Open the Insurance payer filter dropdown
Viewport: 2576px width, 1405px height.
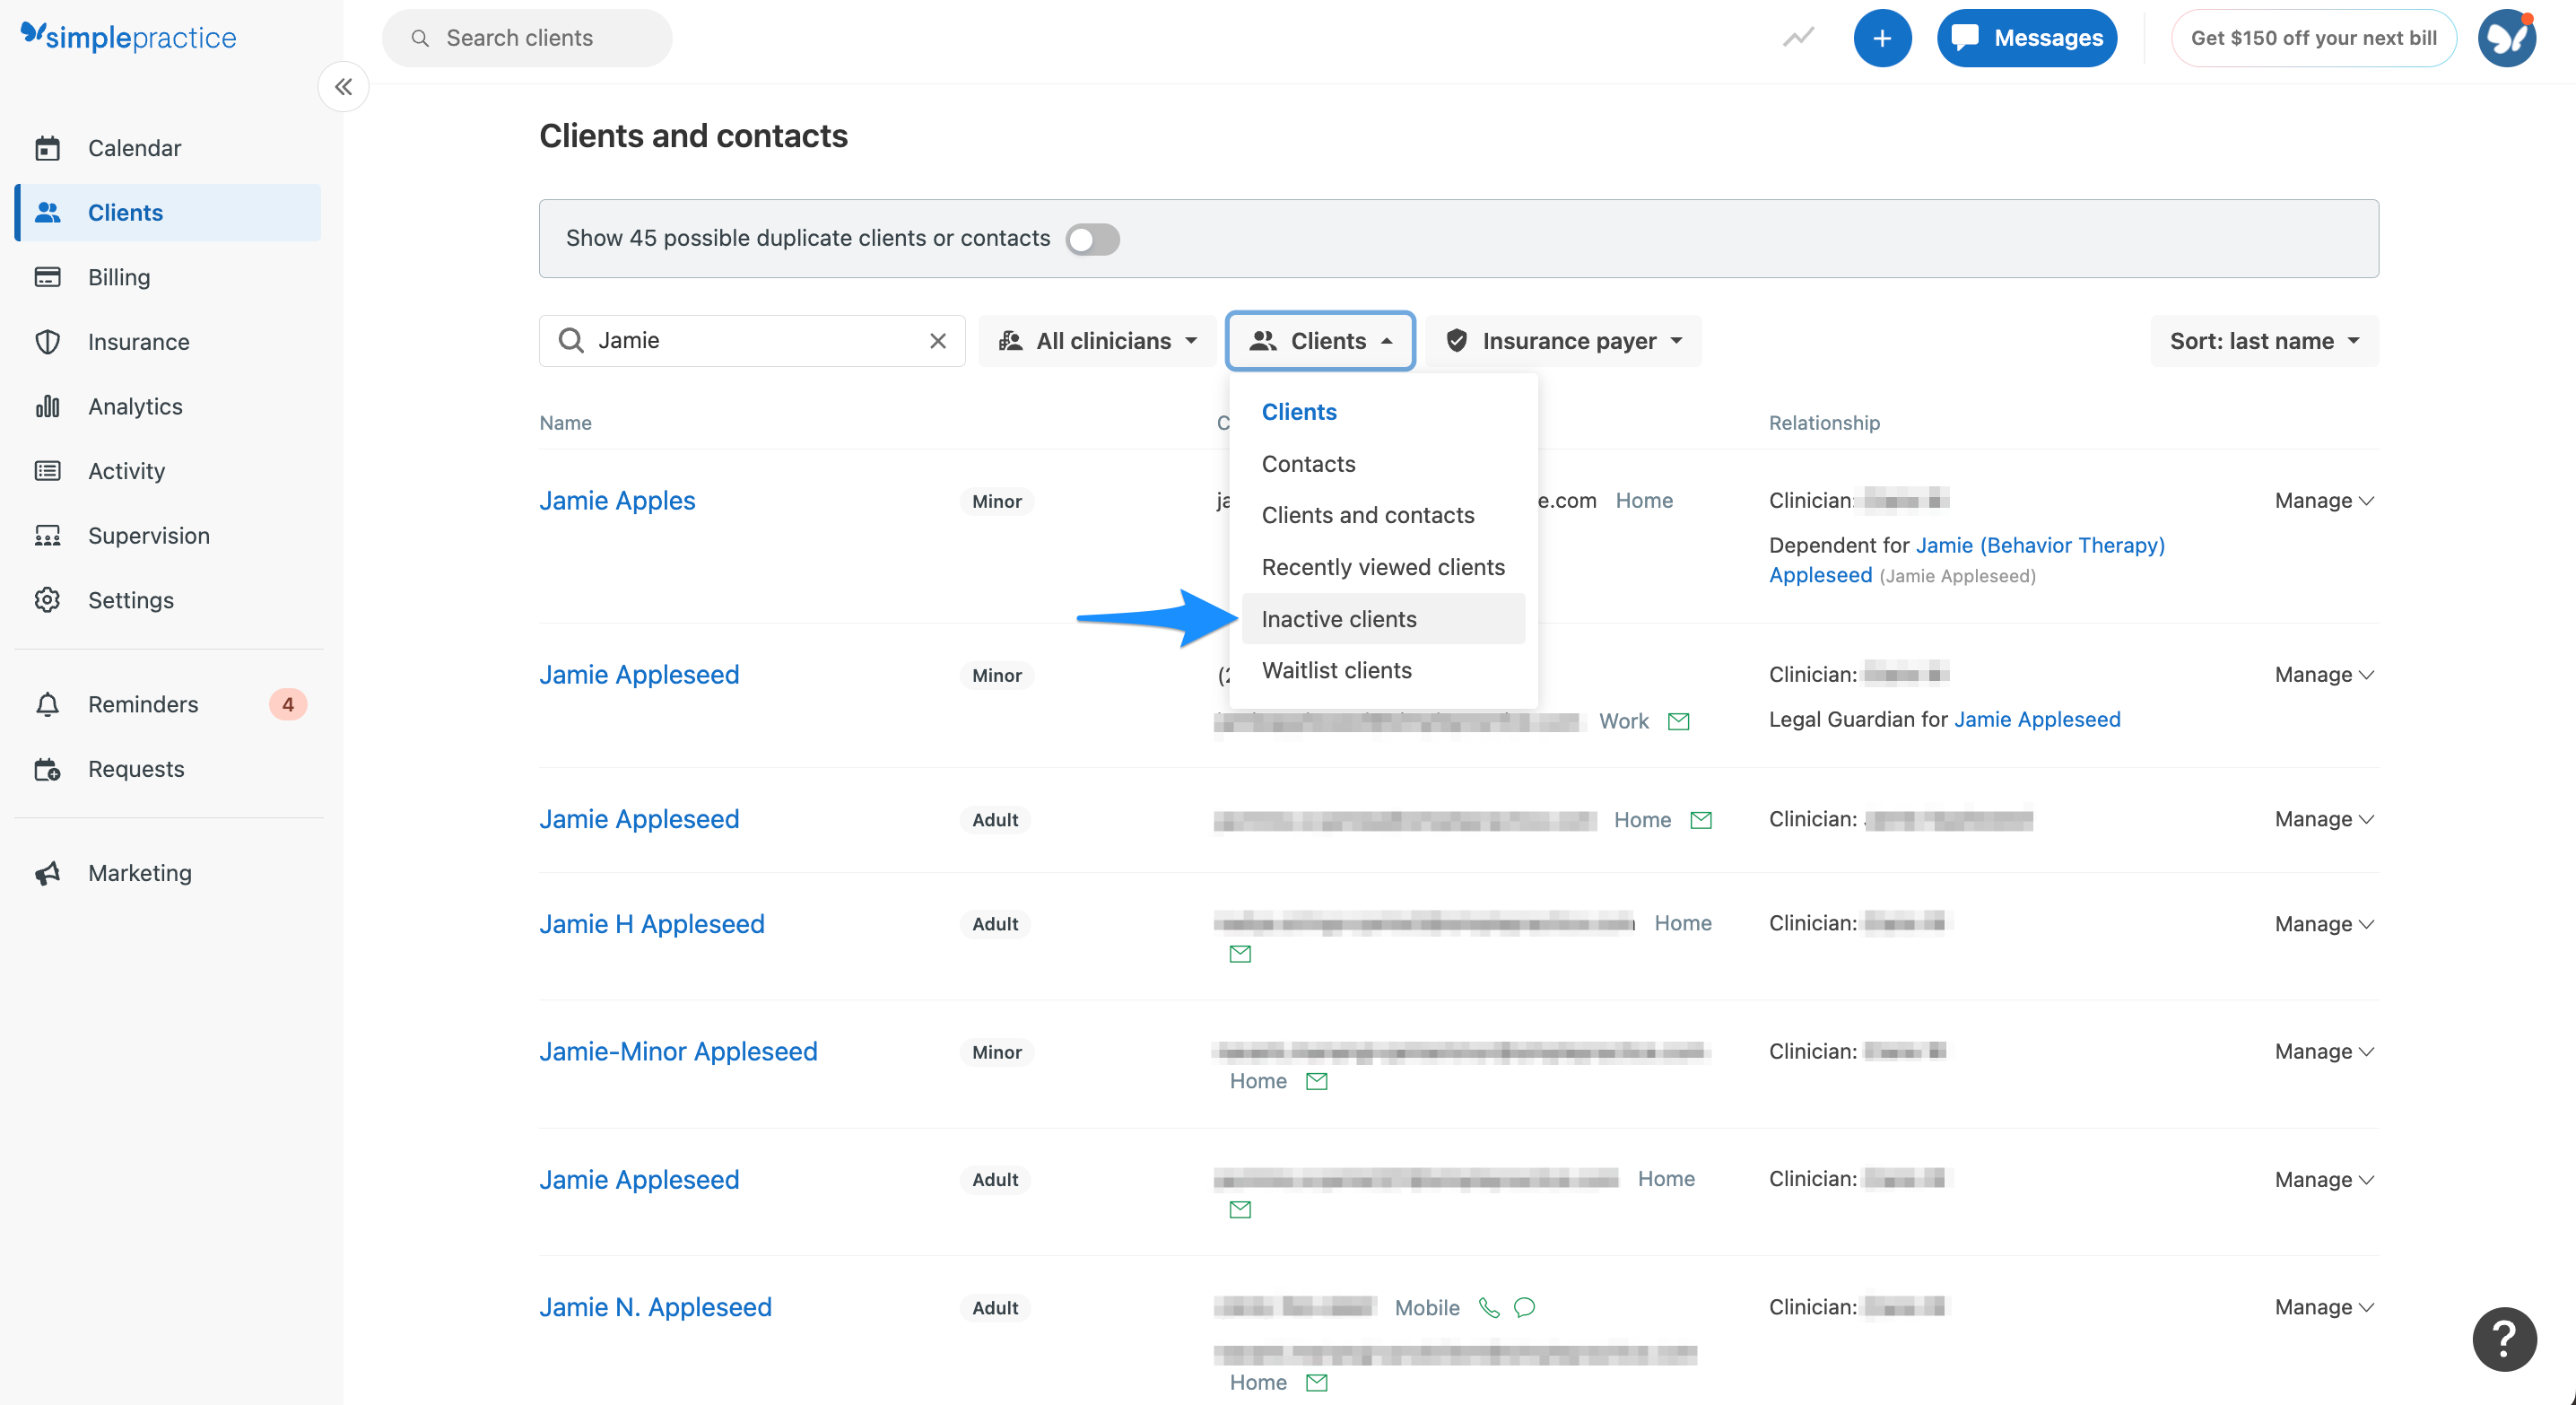coord(1564,341)
